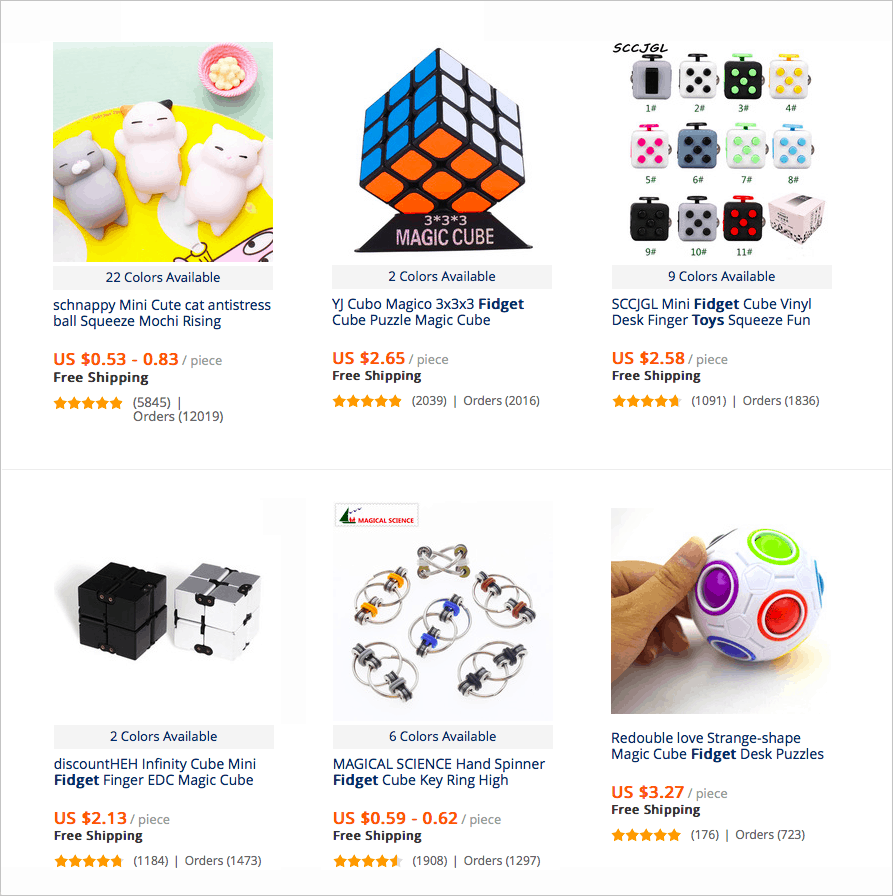Click the 6 Colors Available bar
Screen dimensions: 893x896
click(443, 737)
